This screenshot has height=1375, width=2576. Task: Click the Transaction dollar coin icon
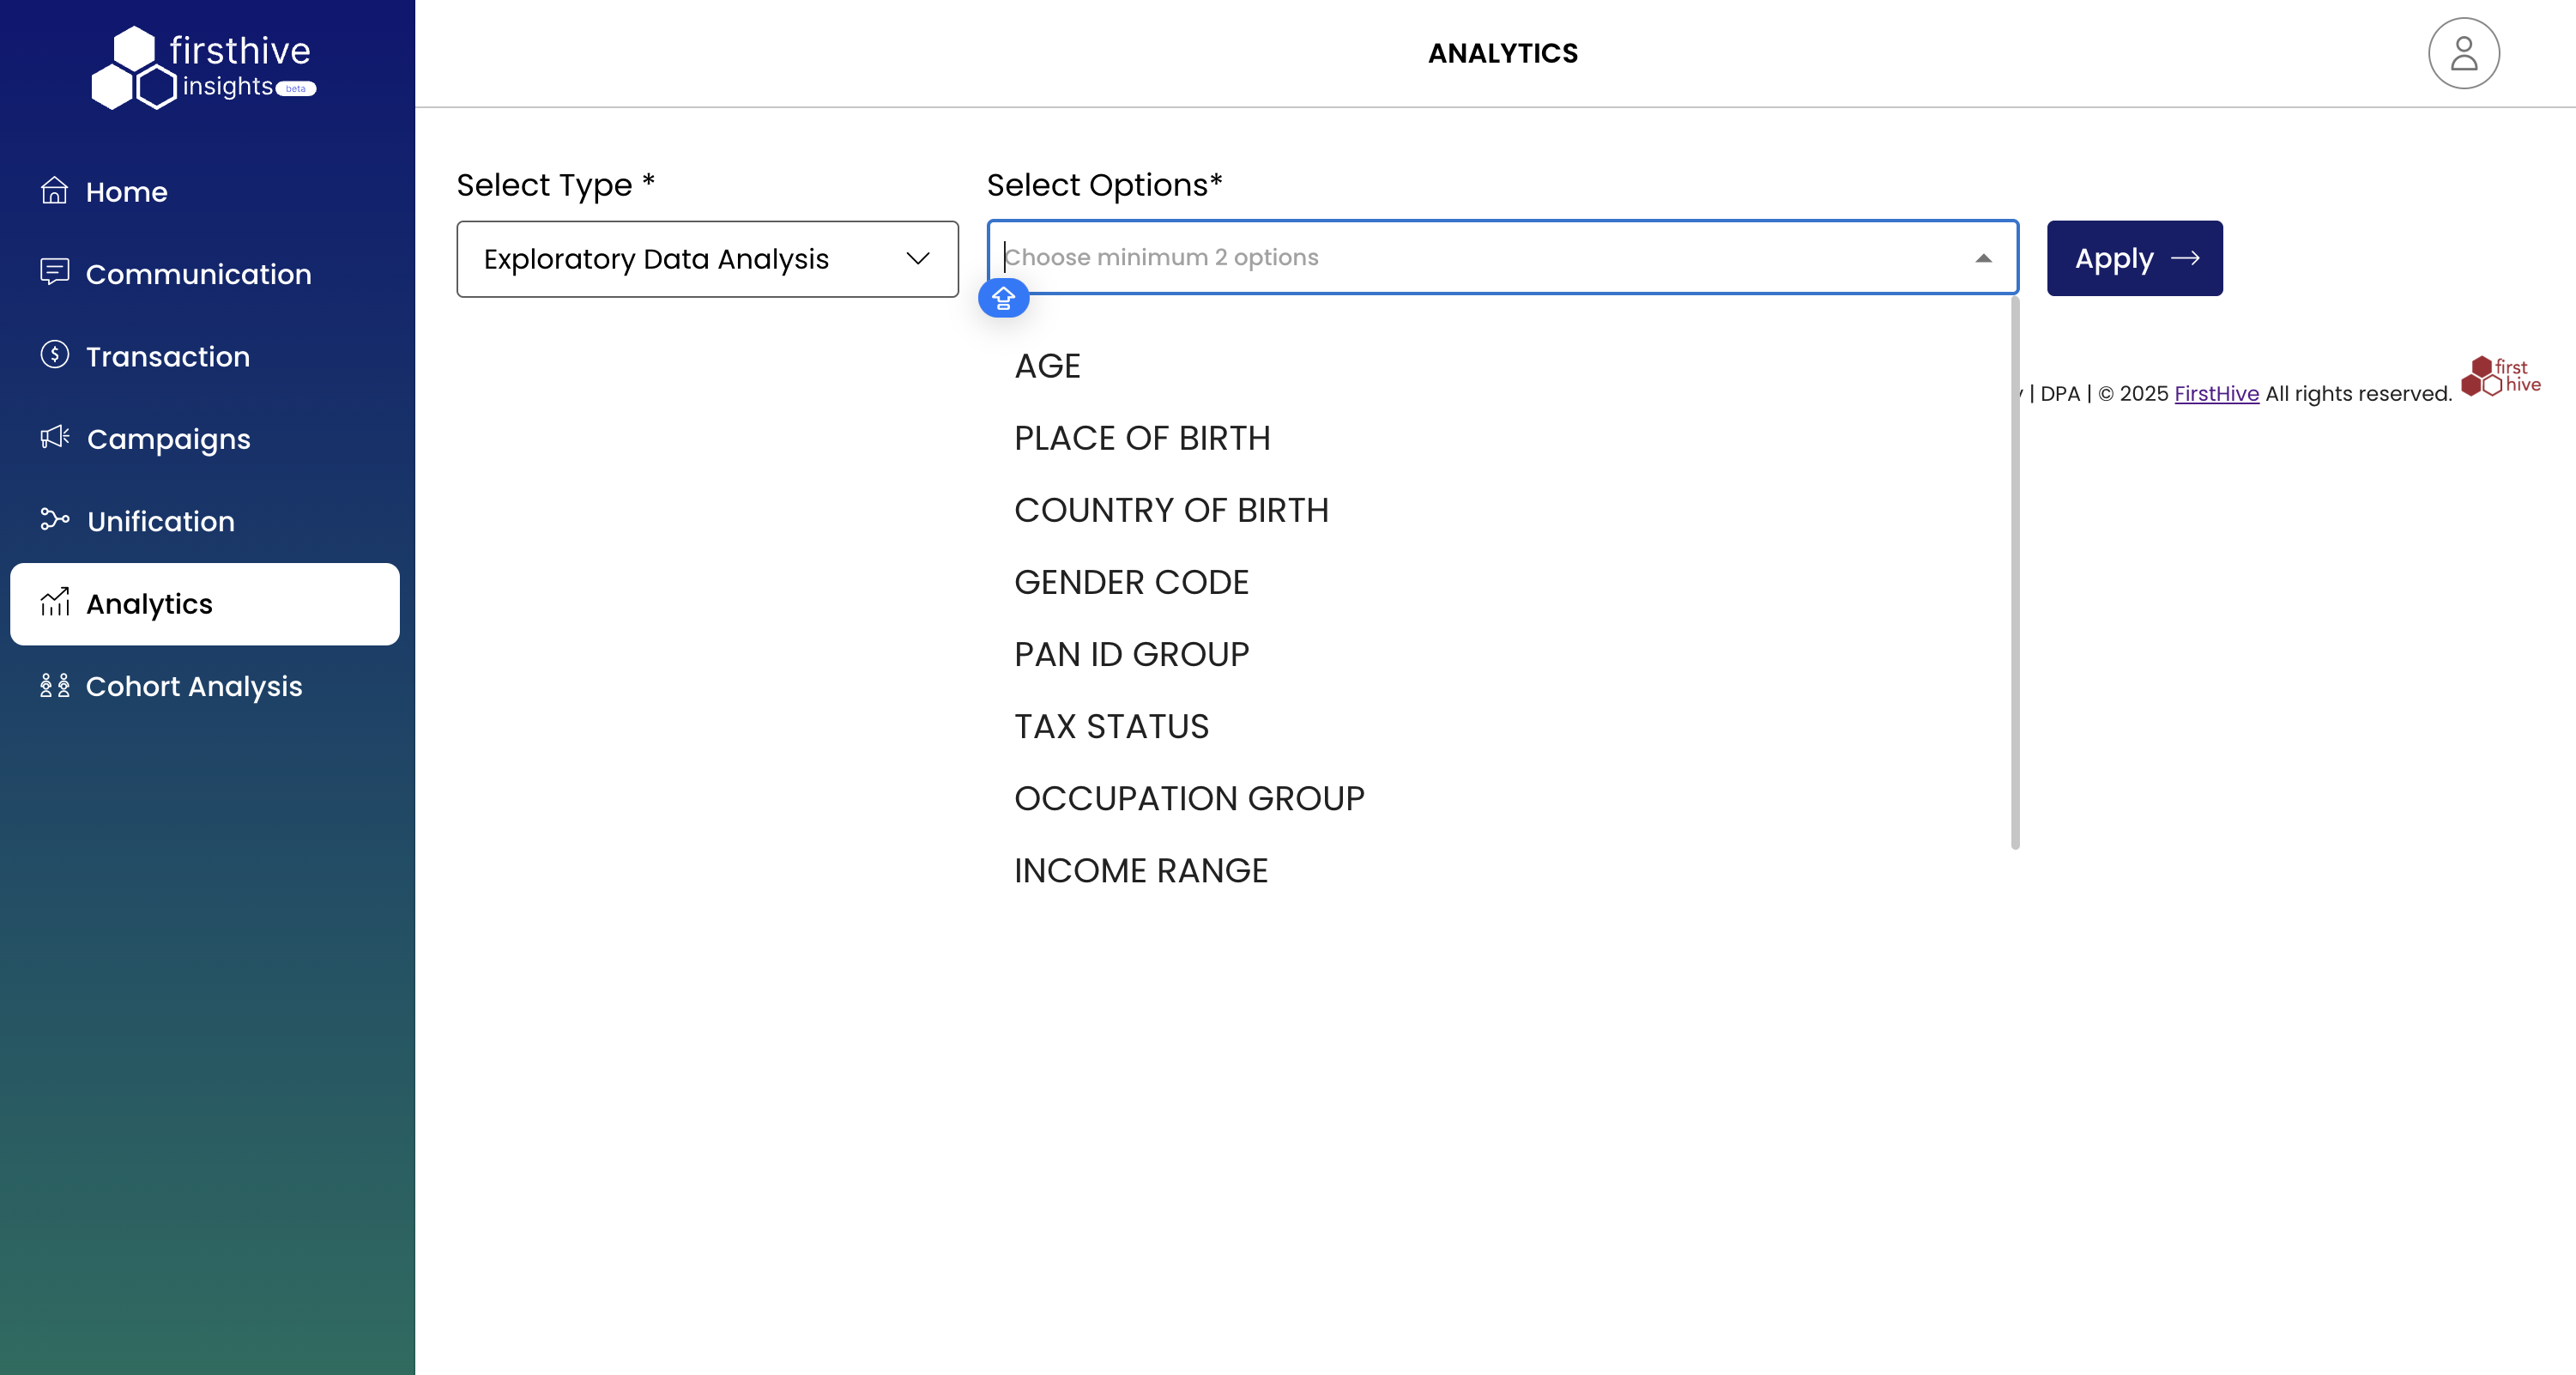click(54, 355)
